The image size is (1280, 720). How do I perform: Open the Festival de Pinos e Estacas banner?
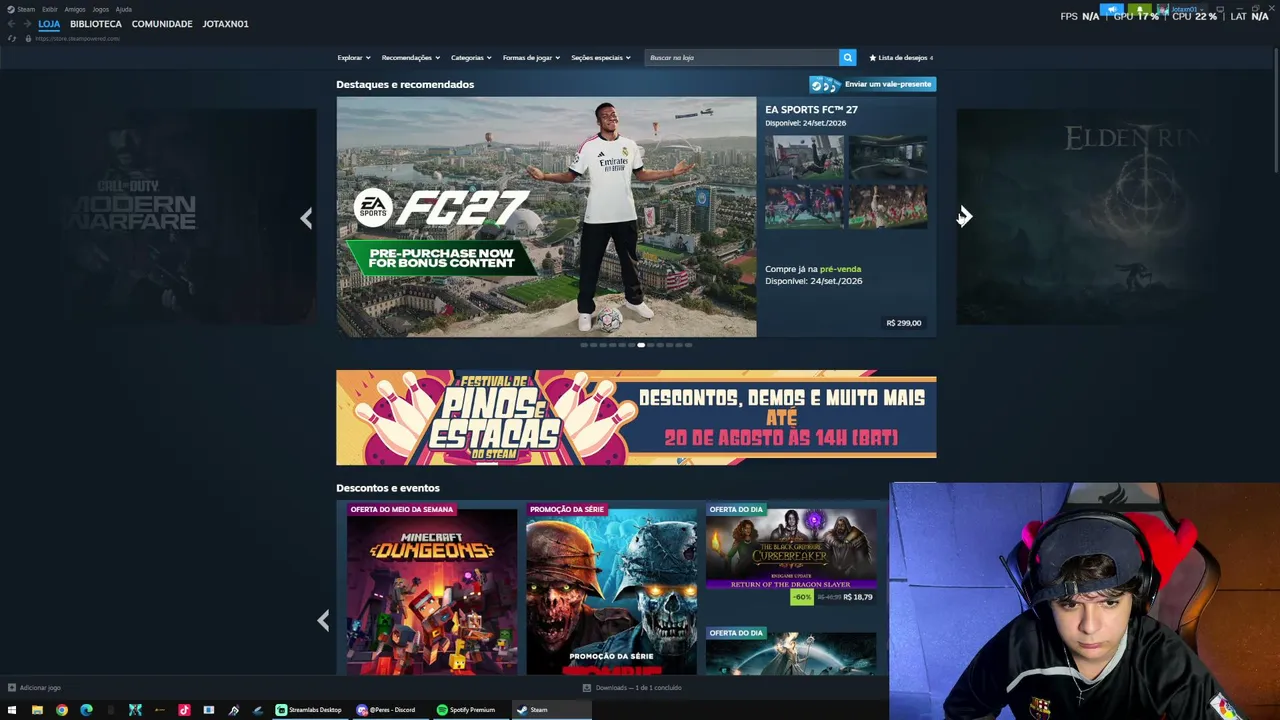pos(636,418)
